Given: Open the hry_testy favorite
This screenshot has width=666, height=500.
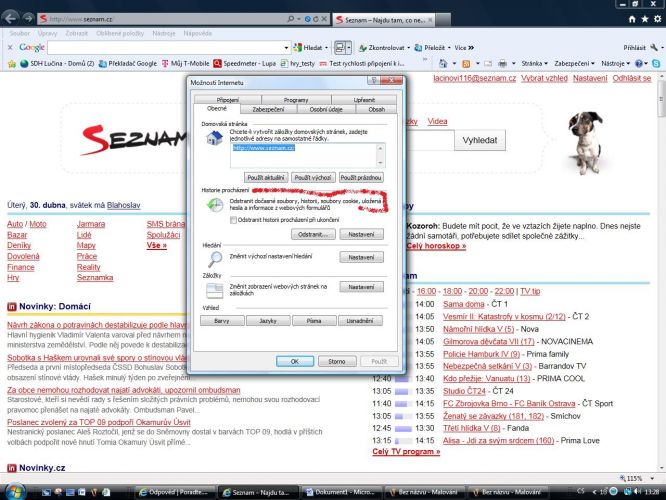Looking at the screenshot, I should pos(298,64).
